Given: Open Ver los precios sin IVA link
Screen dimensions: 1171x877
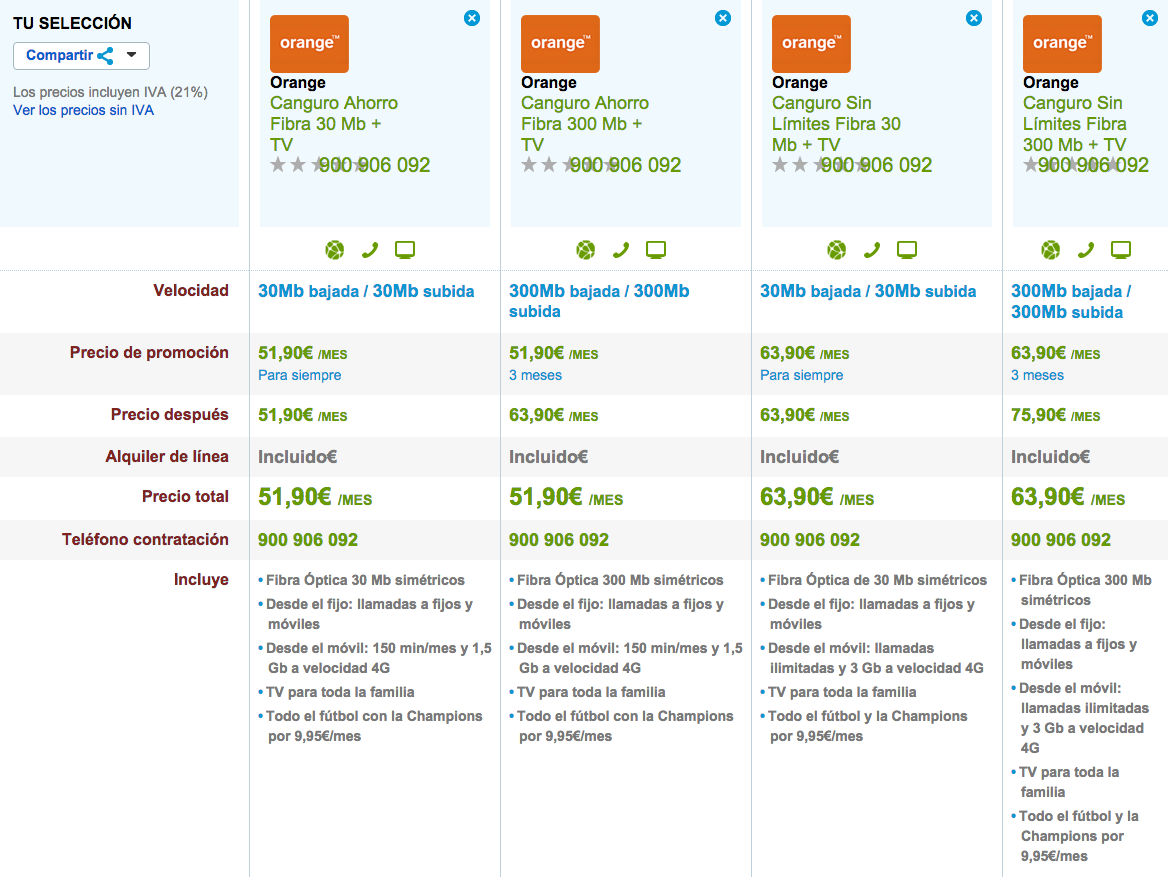Looking at the screenshot, I should [x=84, y=110].
